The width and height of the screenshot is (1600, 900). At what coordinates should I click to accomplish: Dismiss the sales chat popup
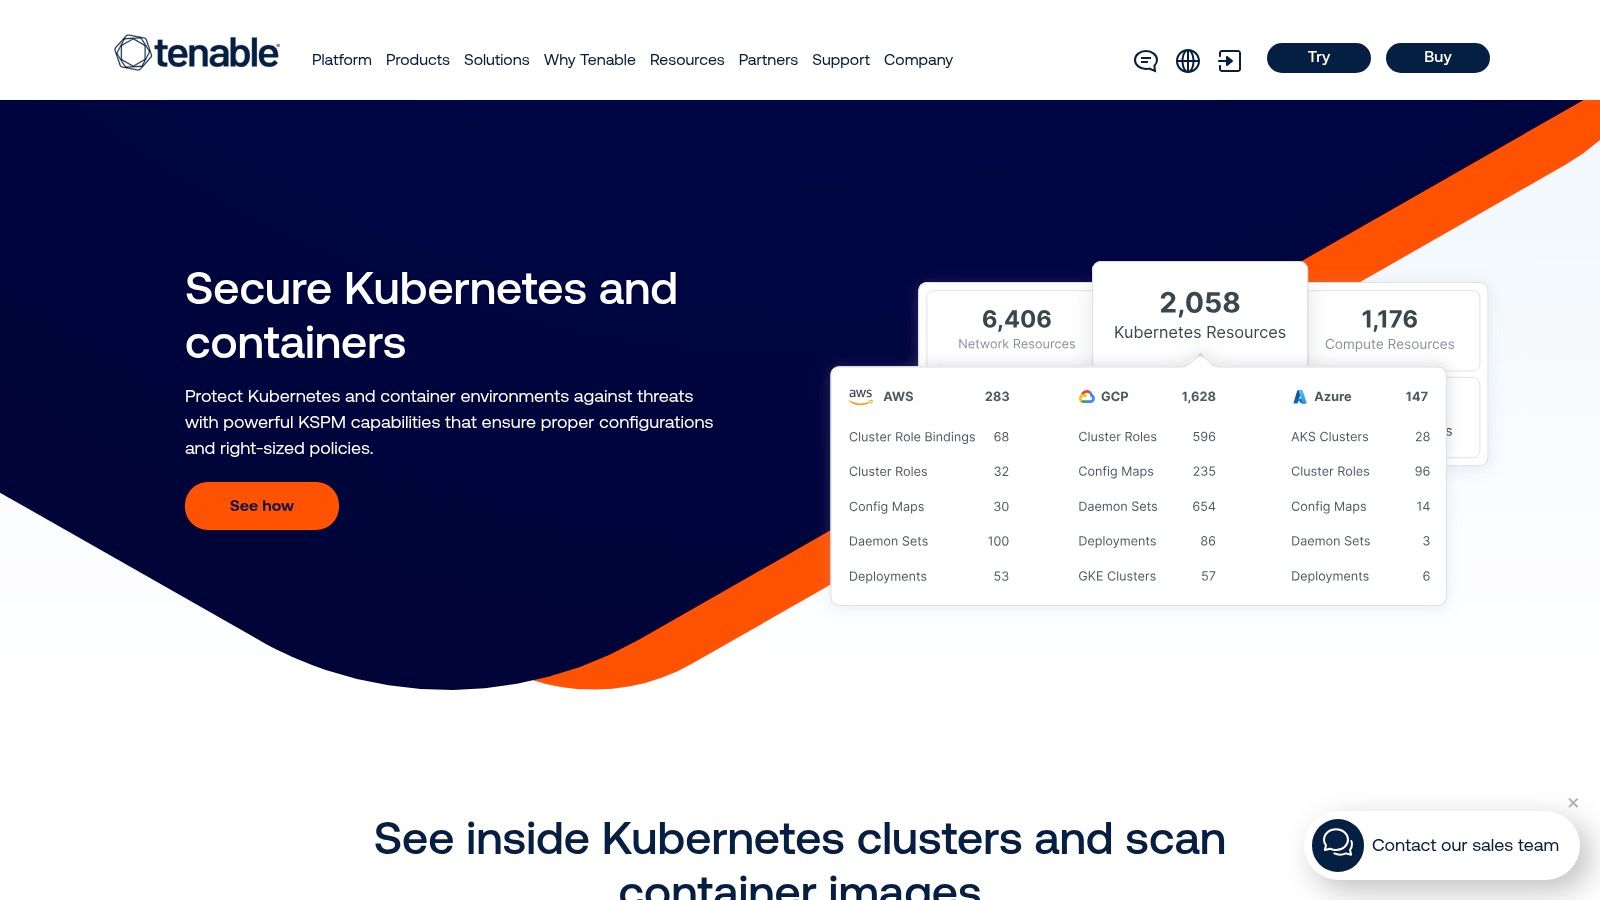pos(1573,803)
